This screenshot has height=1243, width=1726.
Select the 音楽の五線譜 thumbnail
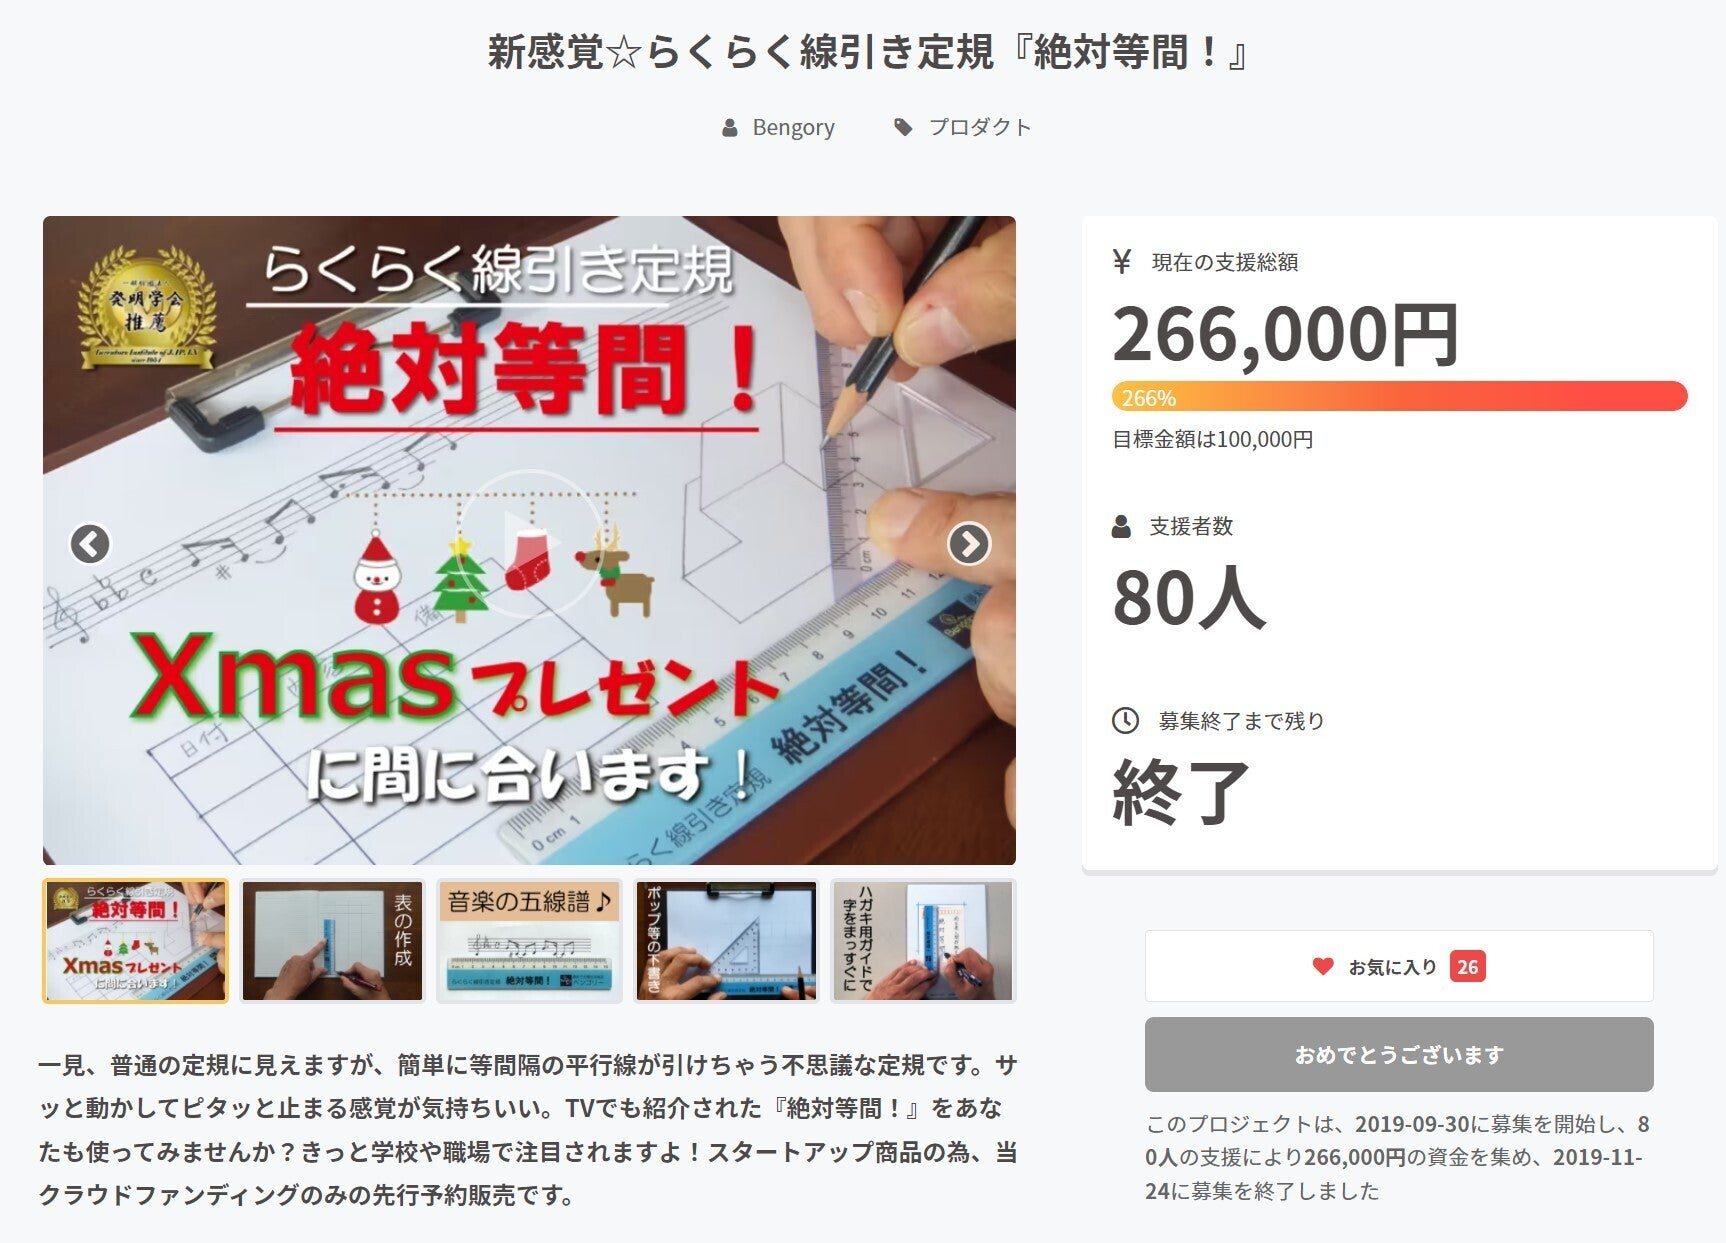529,941
